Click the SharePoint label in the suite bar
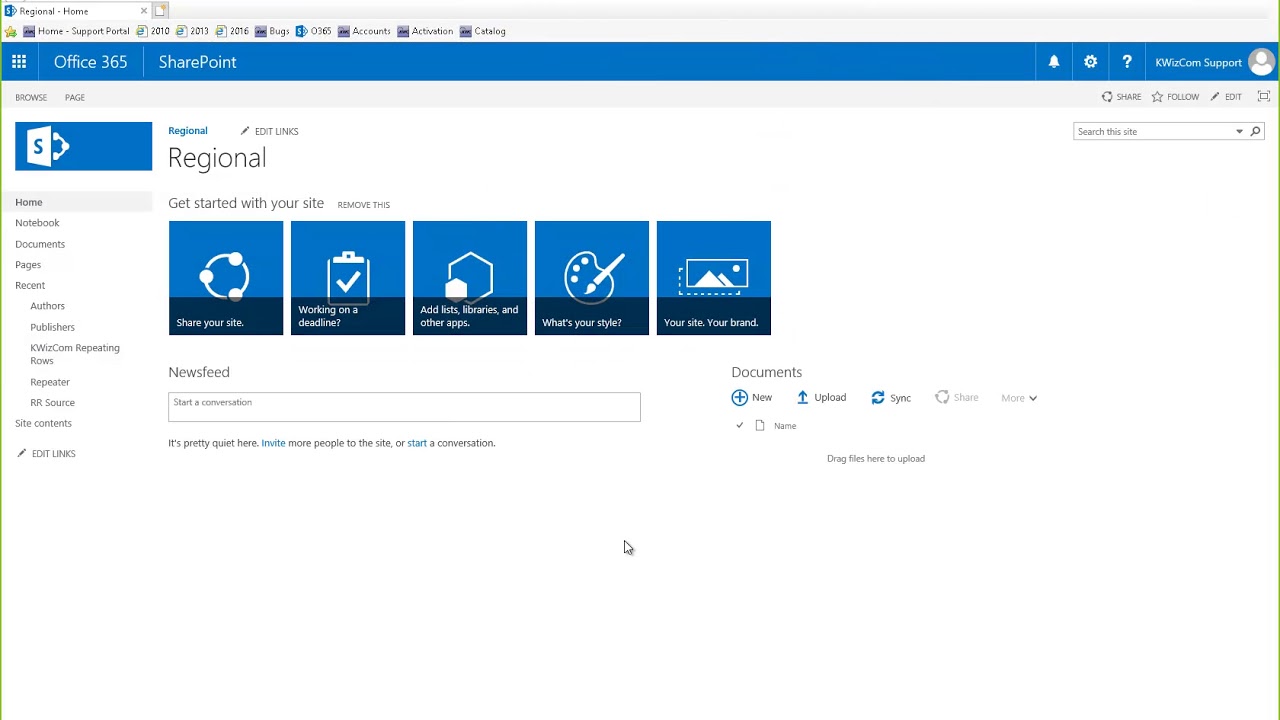 click(x=198, y=62)
